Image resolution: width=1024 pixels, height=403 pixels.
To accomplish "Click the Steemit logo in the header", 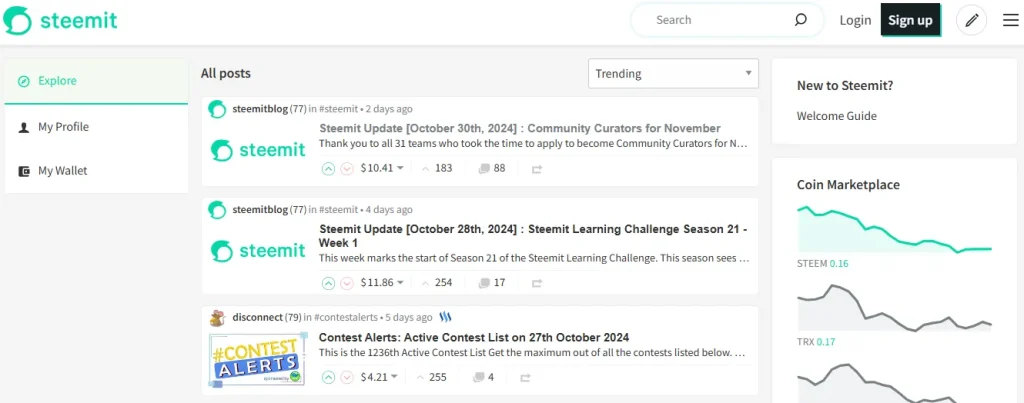I will click(x=60, y=20).
